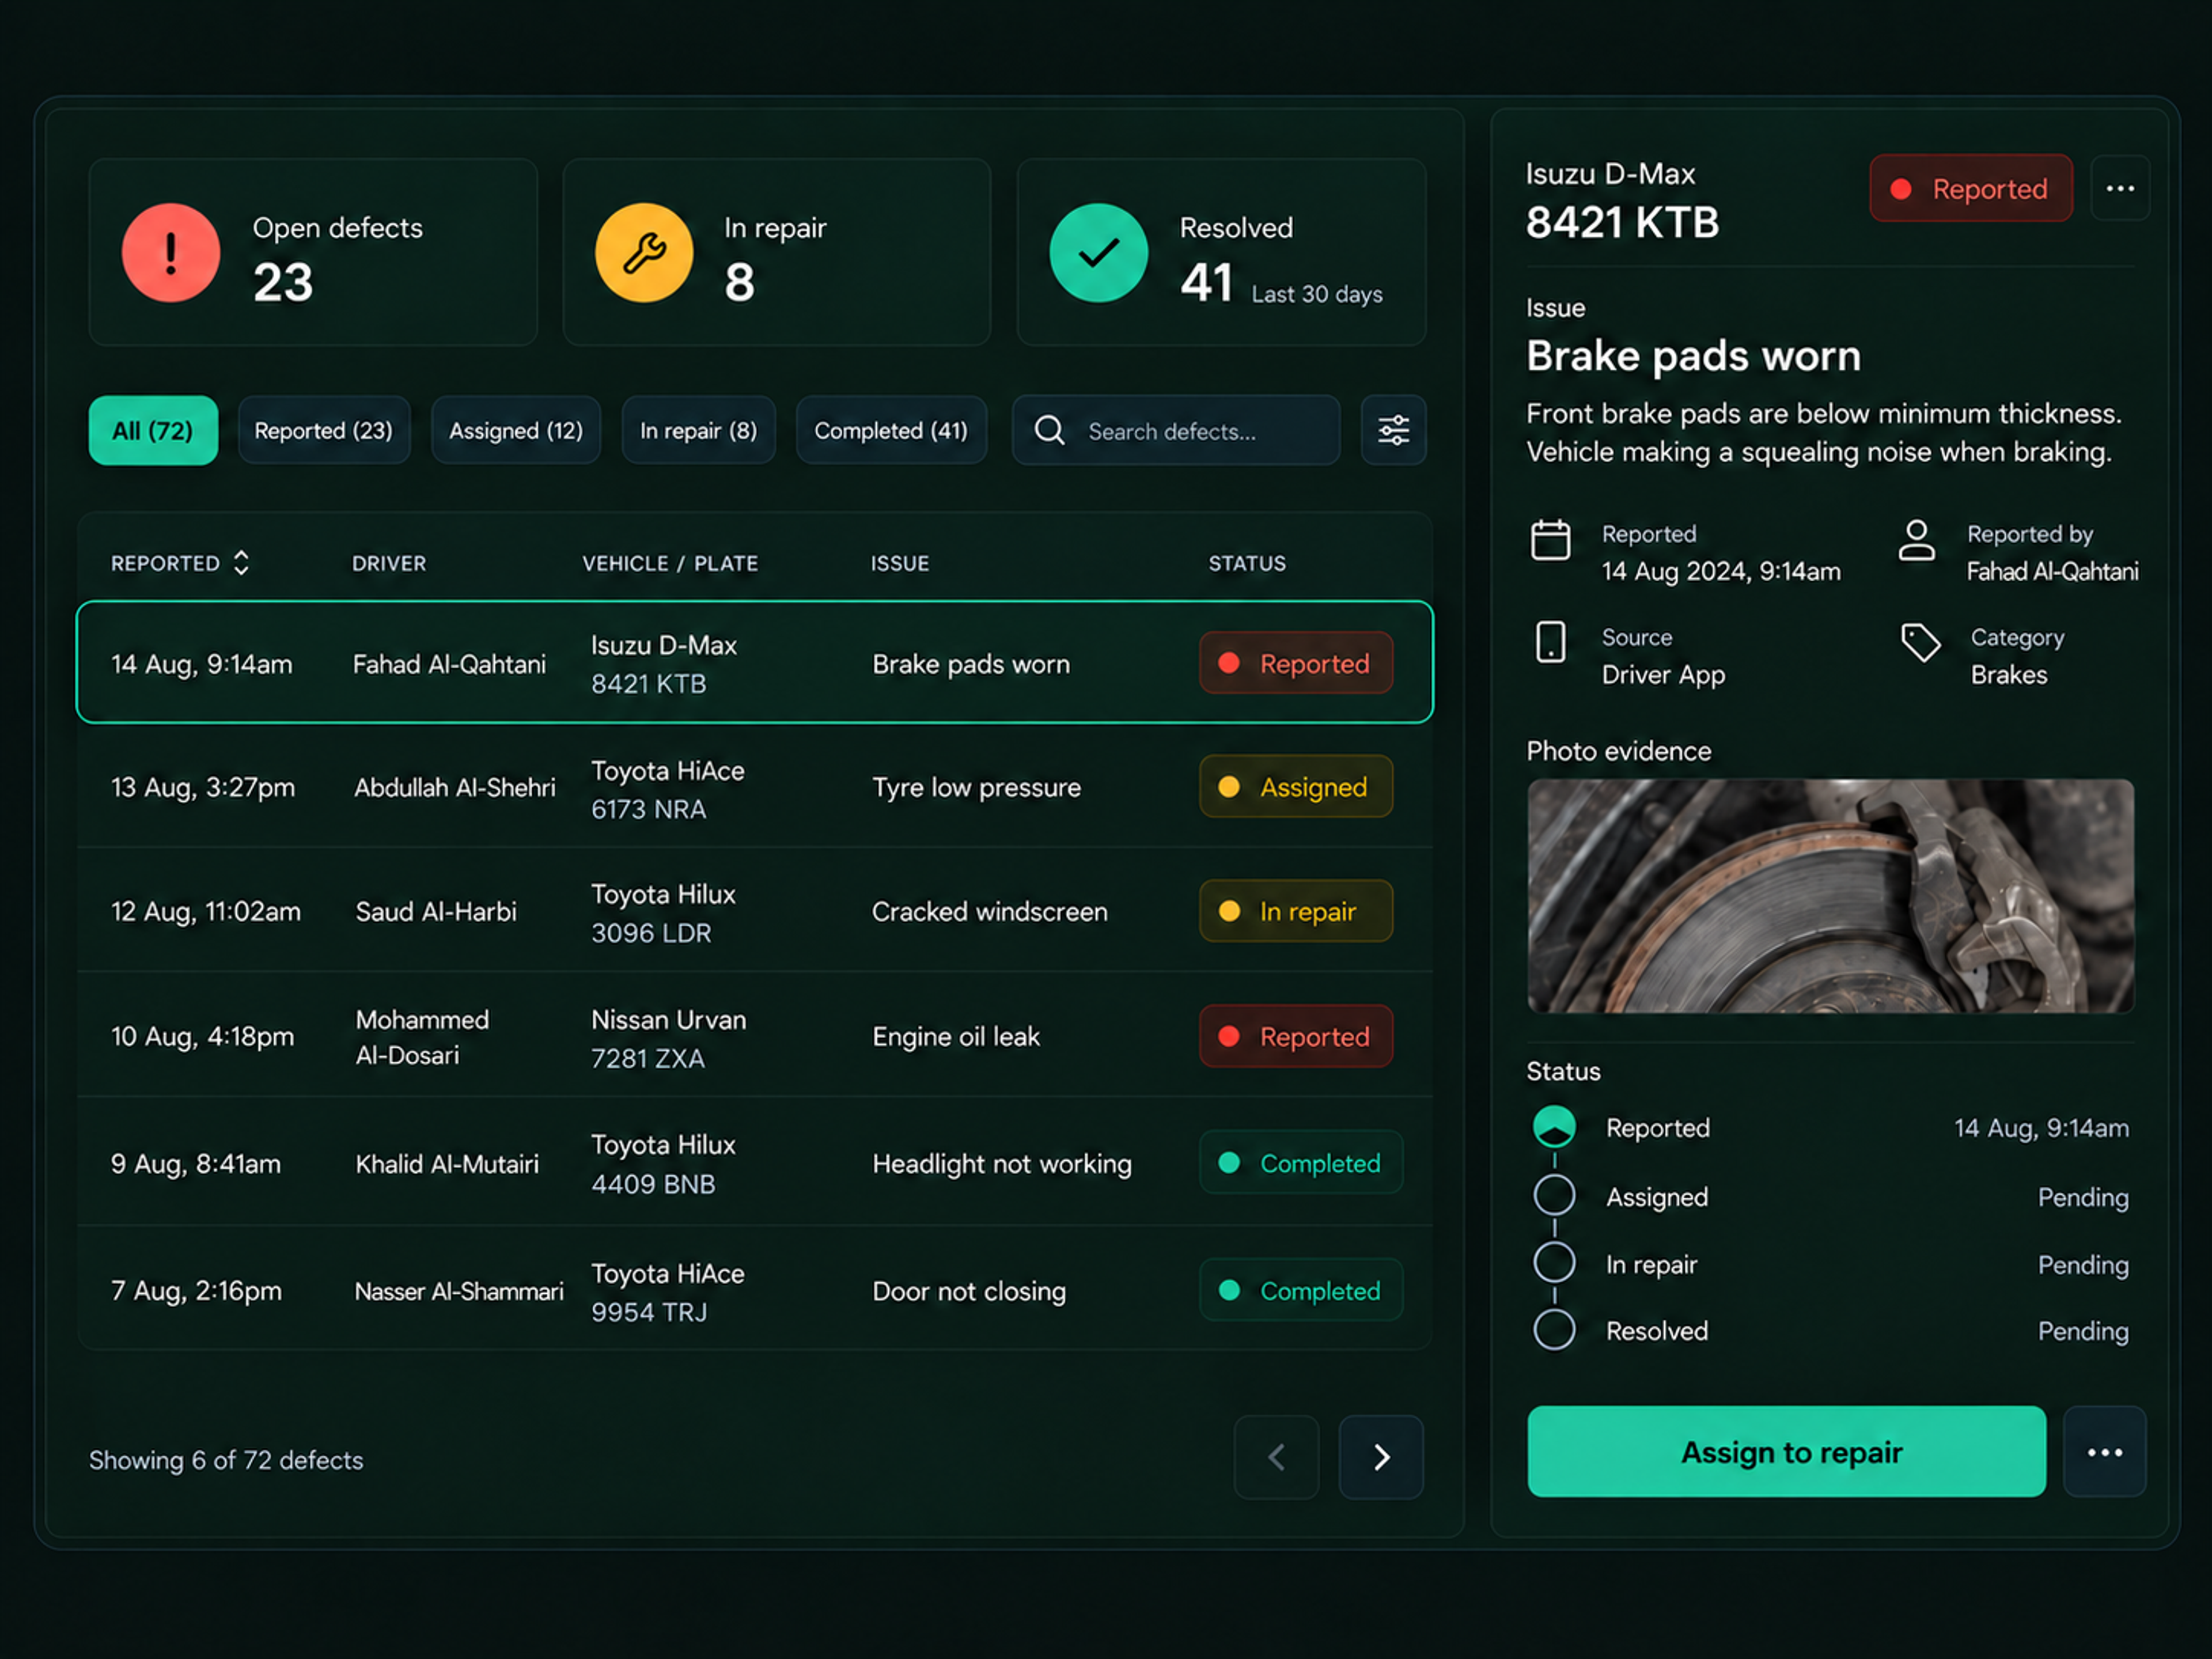Click the search magnifier icon

(1049, 431)
